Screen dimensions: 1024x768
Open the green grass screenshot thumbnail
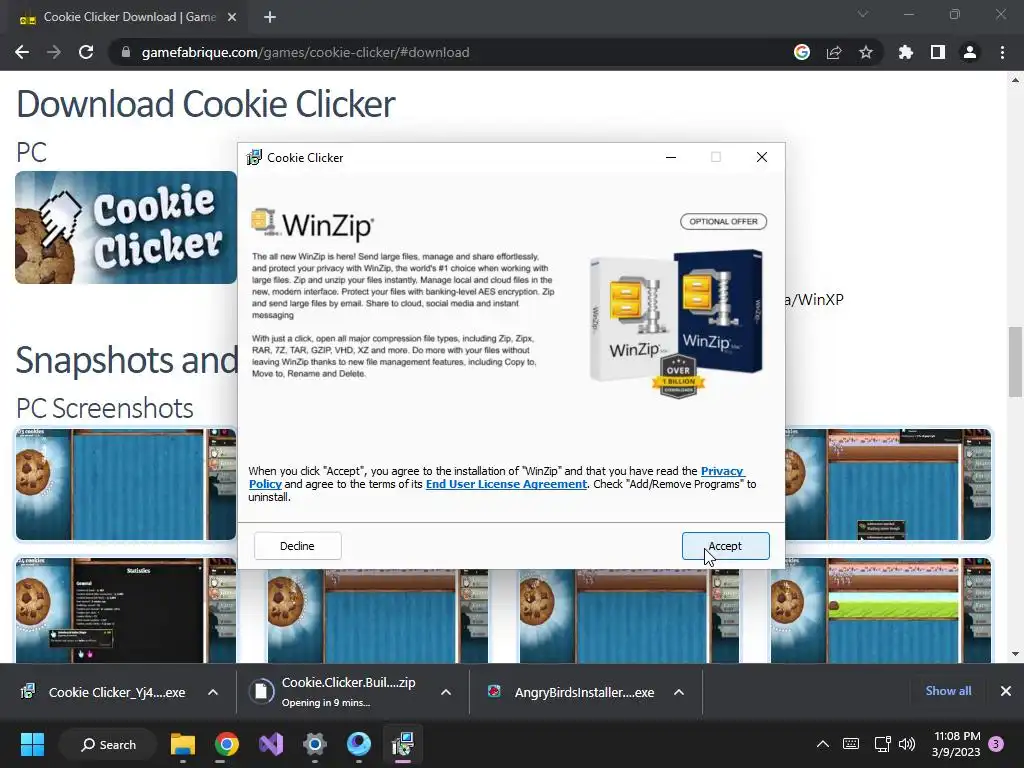(881, 610)
